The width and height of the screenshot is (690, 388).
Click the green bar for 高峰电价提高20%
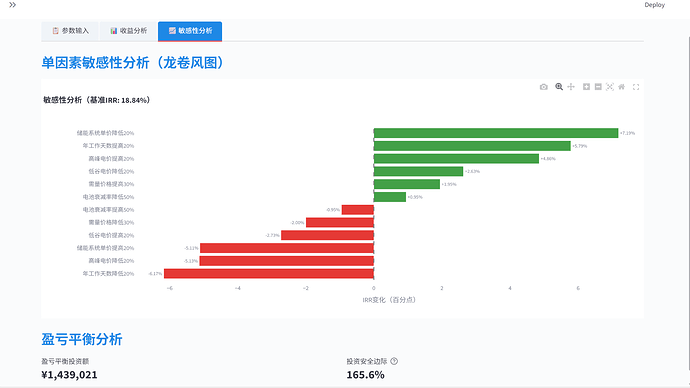point(456,158)
